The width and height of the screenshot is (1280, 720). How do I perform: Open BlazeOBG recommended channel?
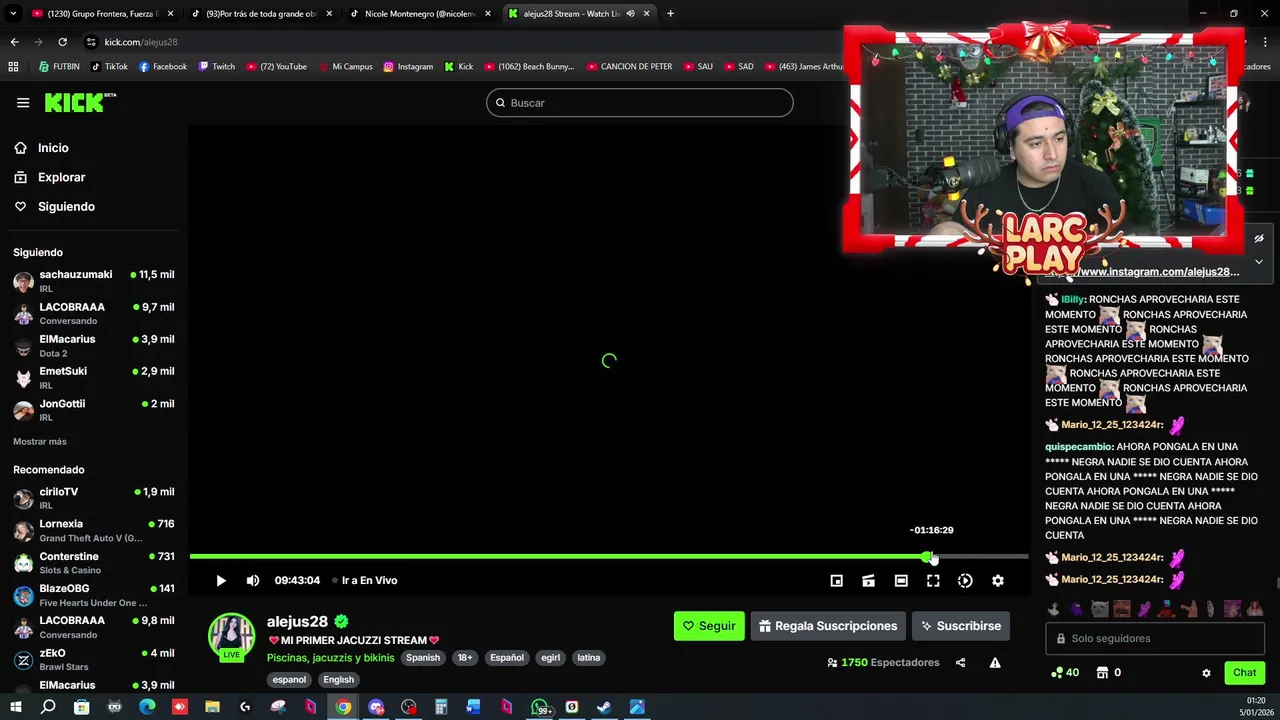click(x=94, y=595)
